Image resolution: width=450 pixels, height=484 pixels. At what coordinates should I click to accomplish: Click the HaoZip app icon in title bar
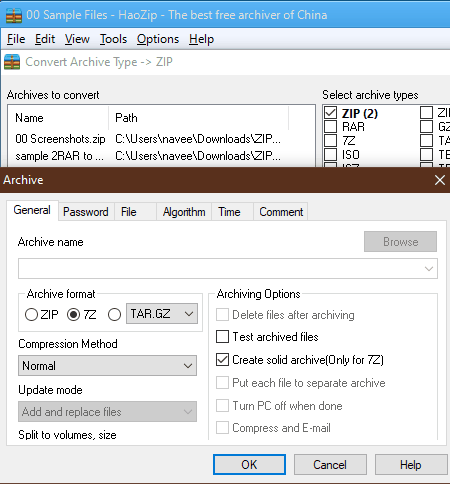(x=14, y=15)
